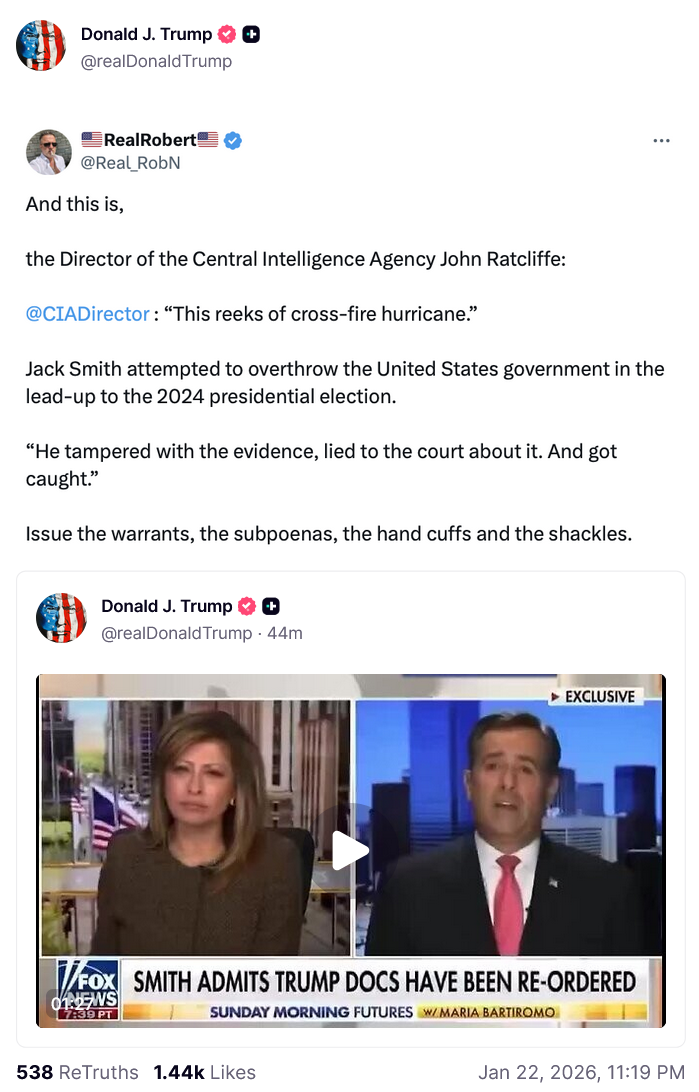Open the @Real_RobN handle
The height and width of the screenshot is (1092, 699).
pos(130,163)
